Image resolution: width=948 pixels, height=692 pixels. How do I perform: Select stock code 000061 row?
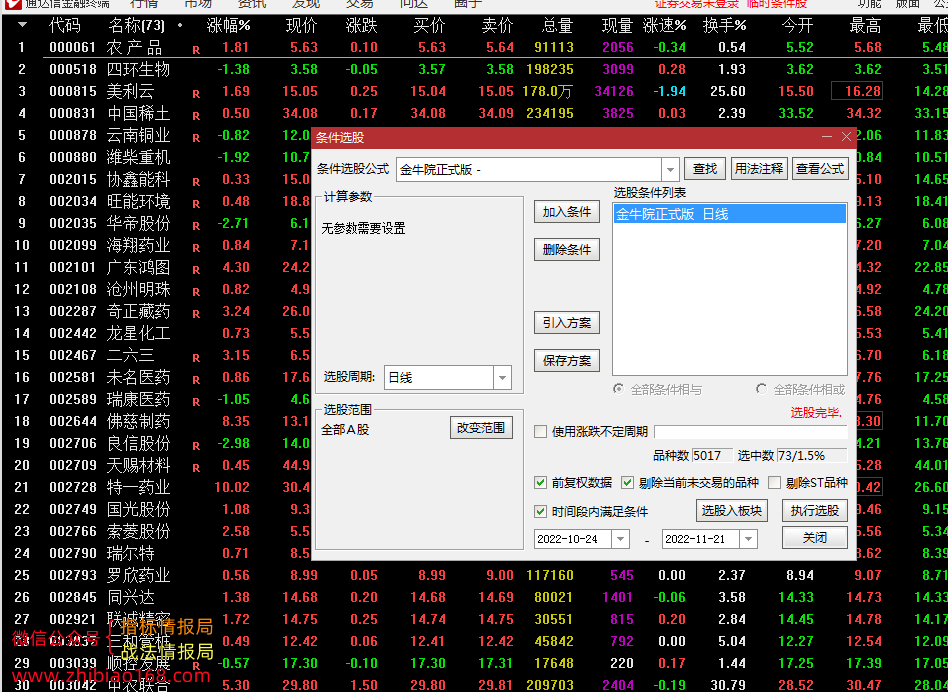click(73, 47)
